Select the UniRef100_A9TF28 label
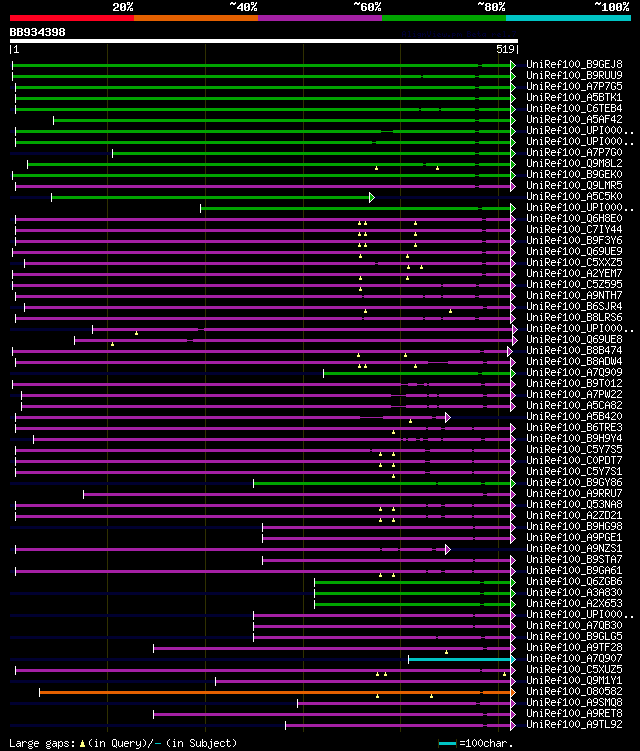 click(x=574, y=648)
